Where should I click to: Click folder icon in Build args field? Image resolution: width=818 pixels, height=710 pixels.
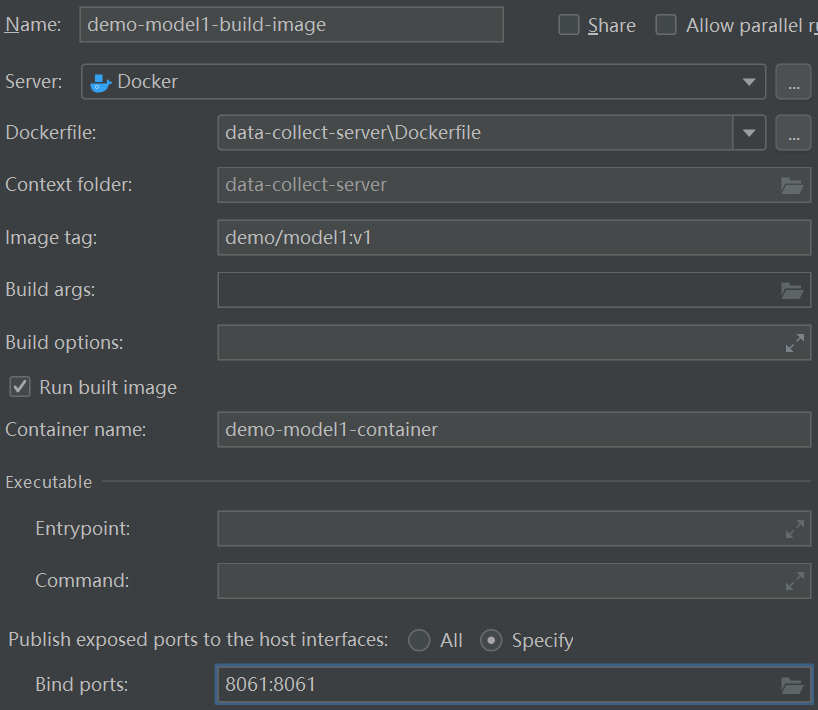(792, 290)
